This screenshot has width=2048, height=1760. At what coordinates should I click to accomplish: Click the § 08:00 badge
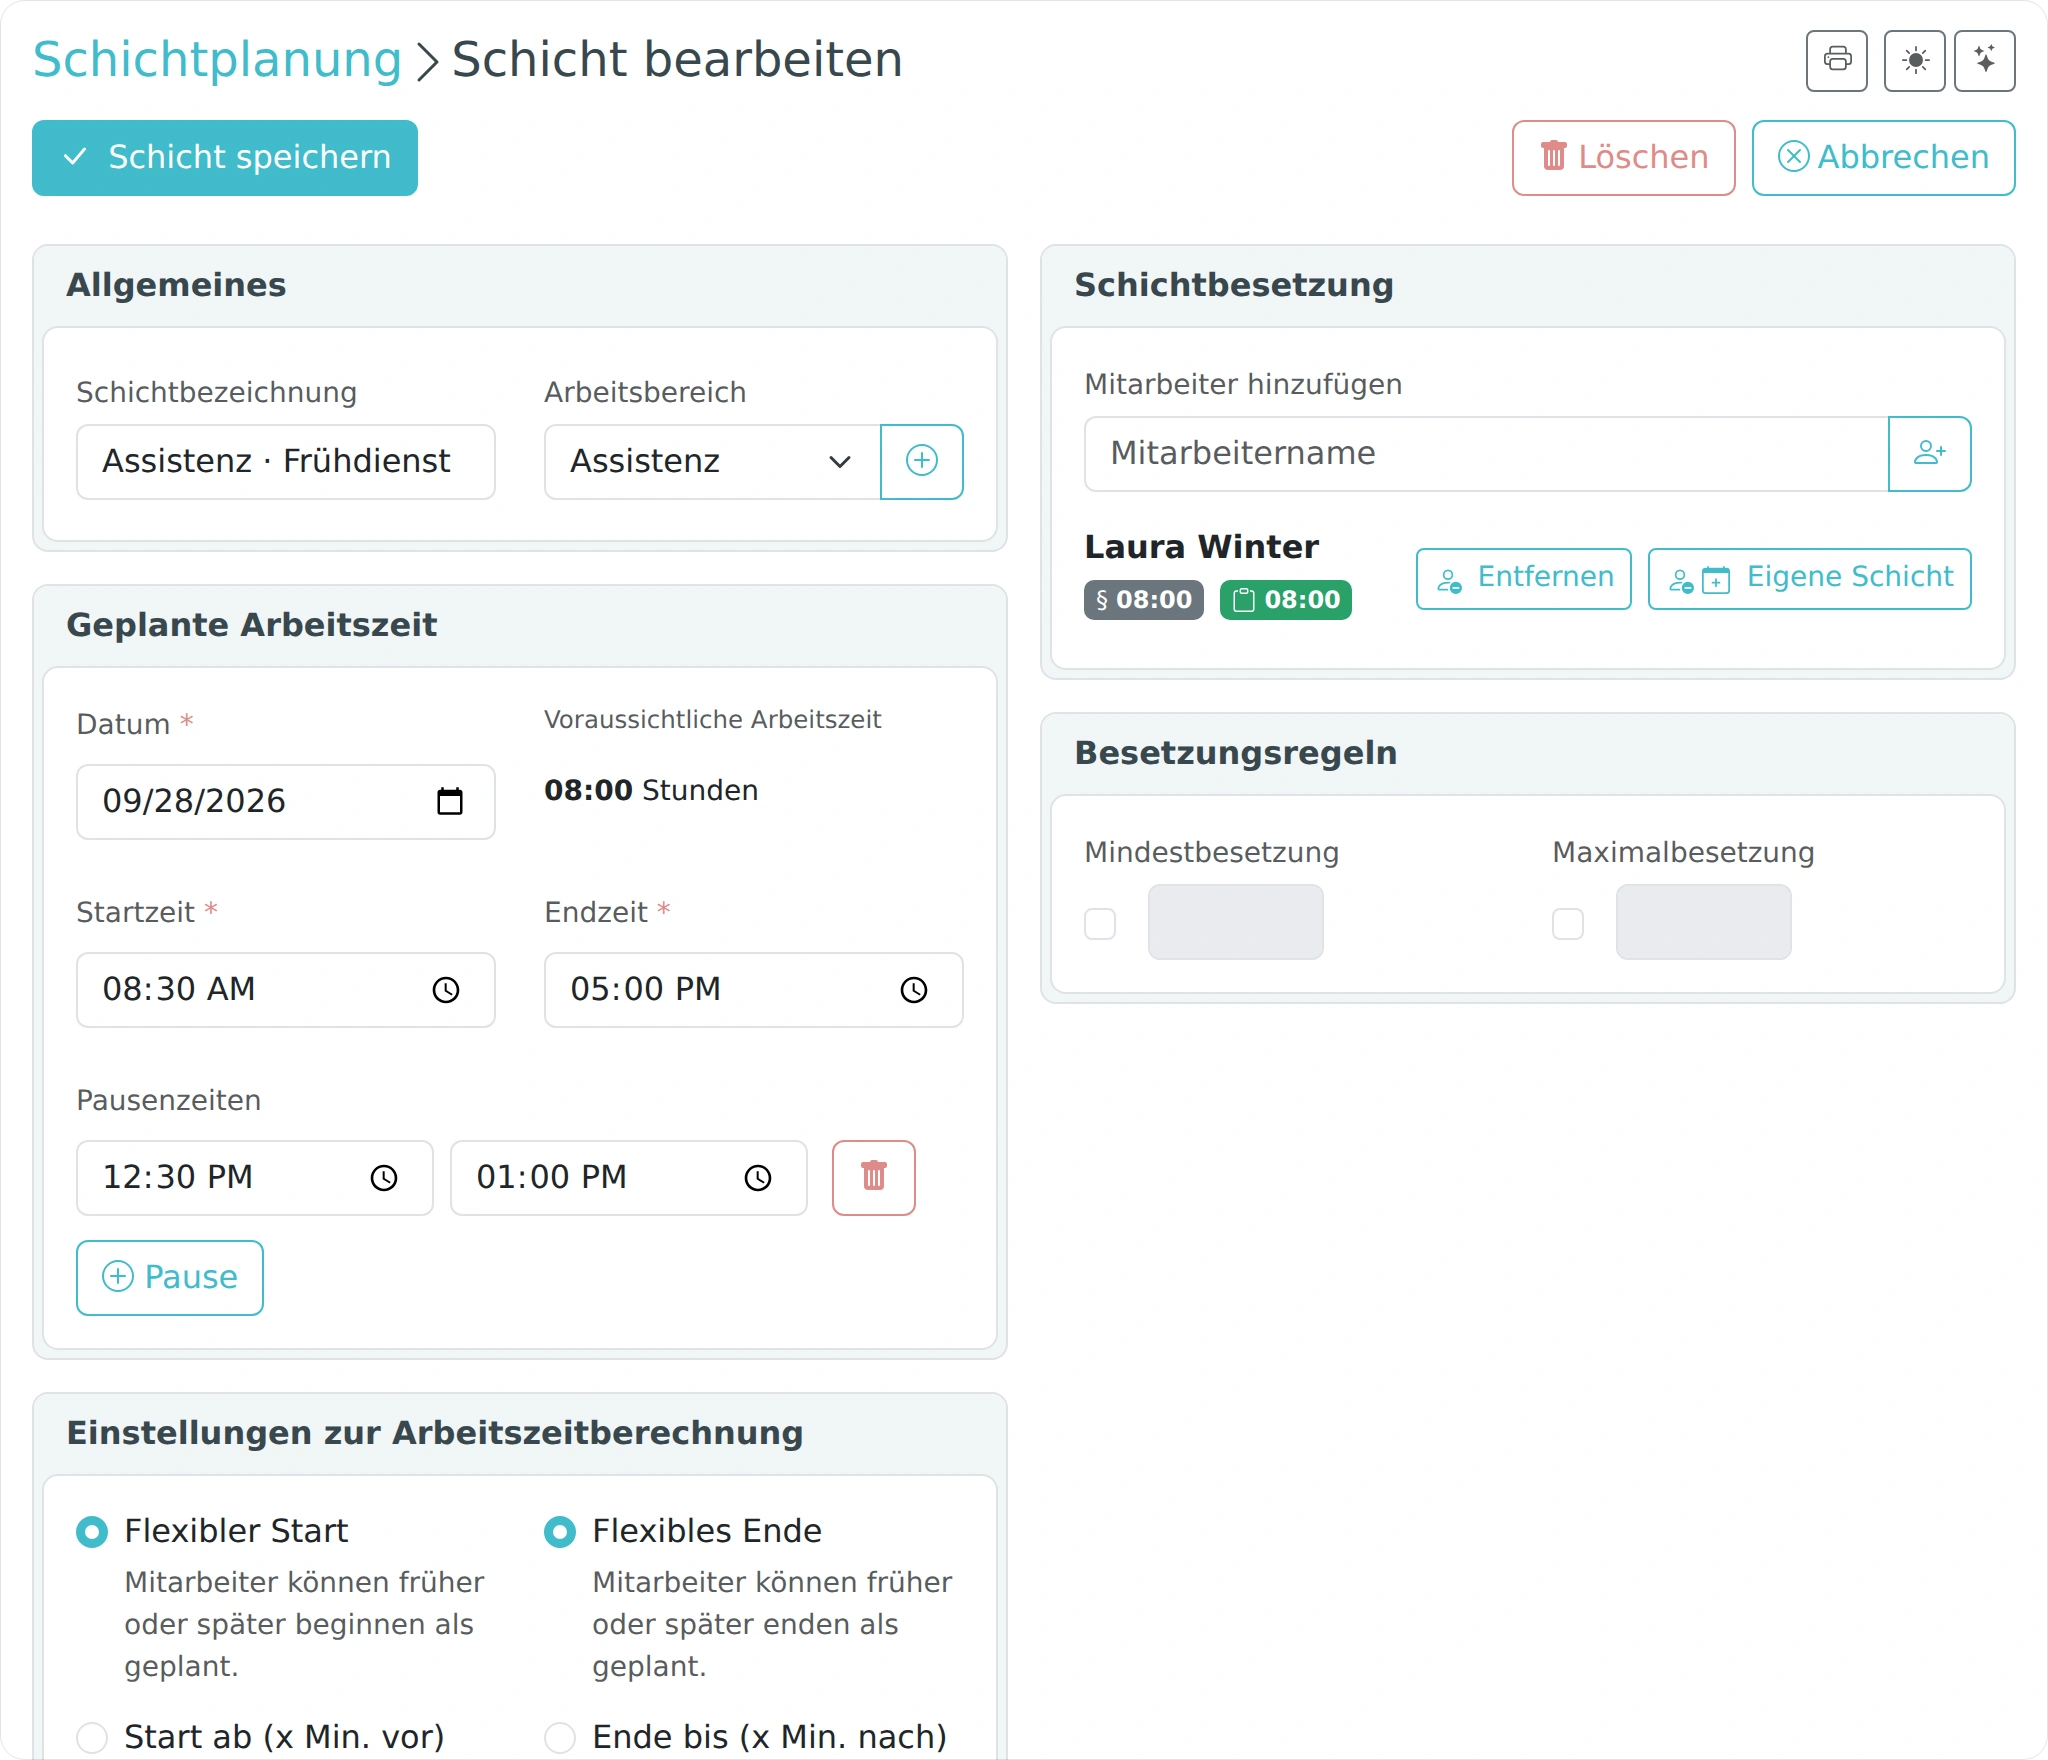point(1143,600)
